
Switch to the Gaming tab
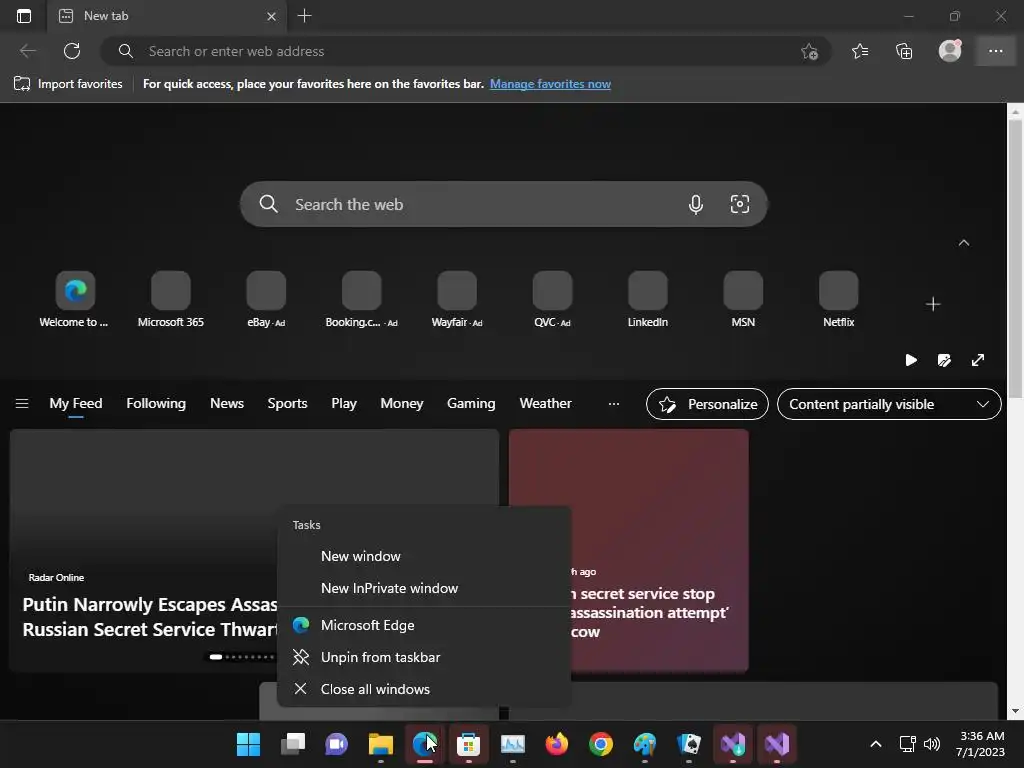[471, 404]
